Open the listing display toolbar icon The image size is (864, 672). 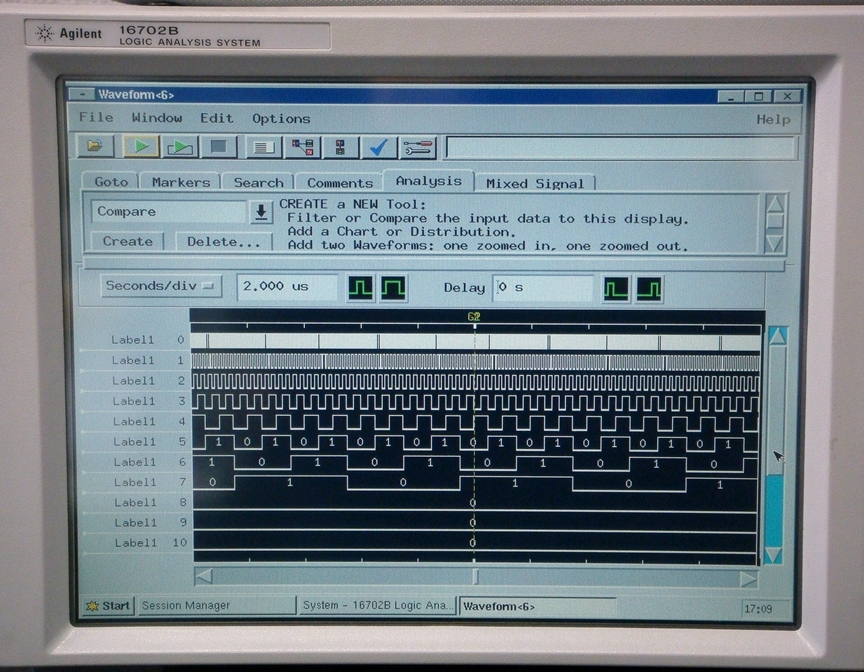pos(264,148)
